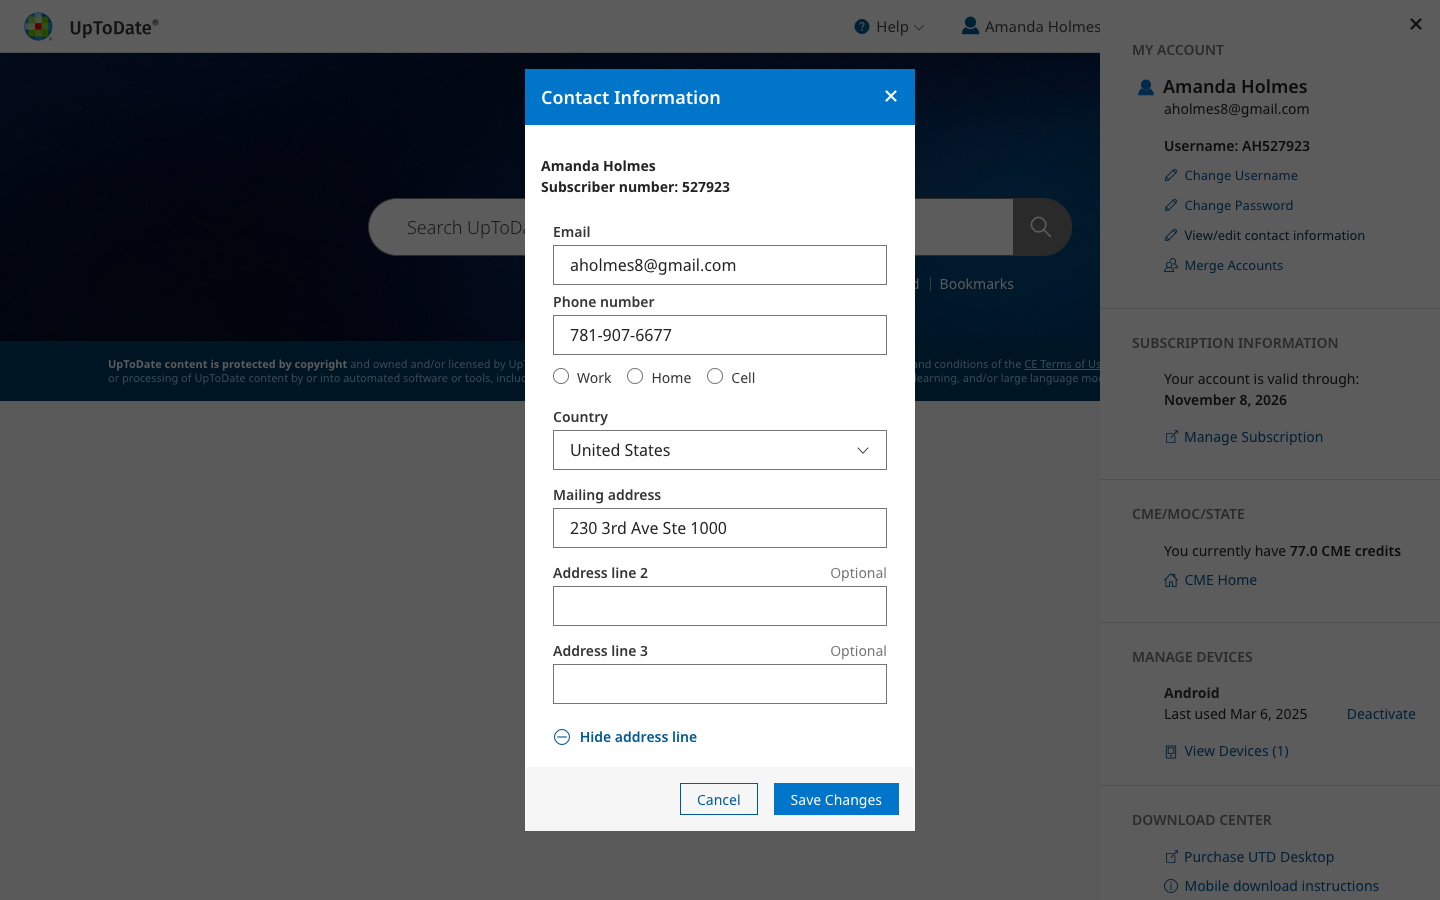Screen dimensions: 1440x900
Task: Click the CE Terms of Use link in footer
Action: point(1062,364)
